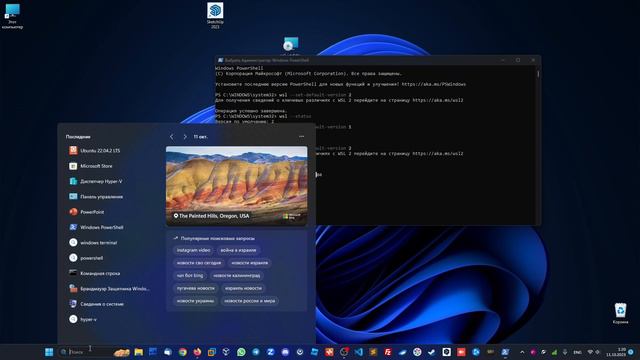Click the 'новости россии и мира' search chip
Viewport: 640px width, 360px height.
coord(250,301)
